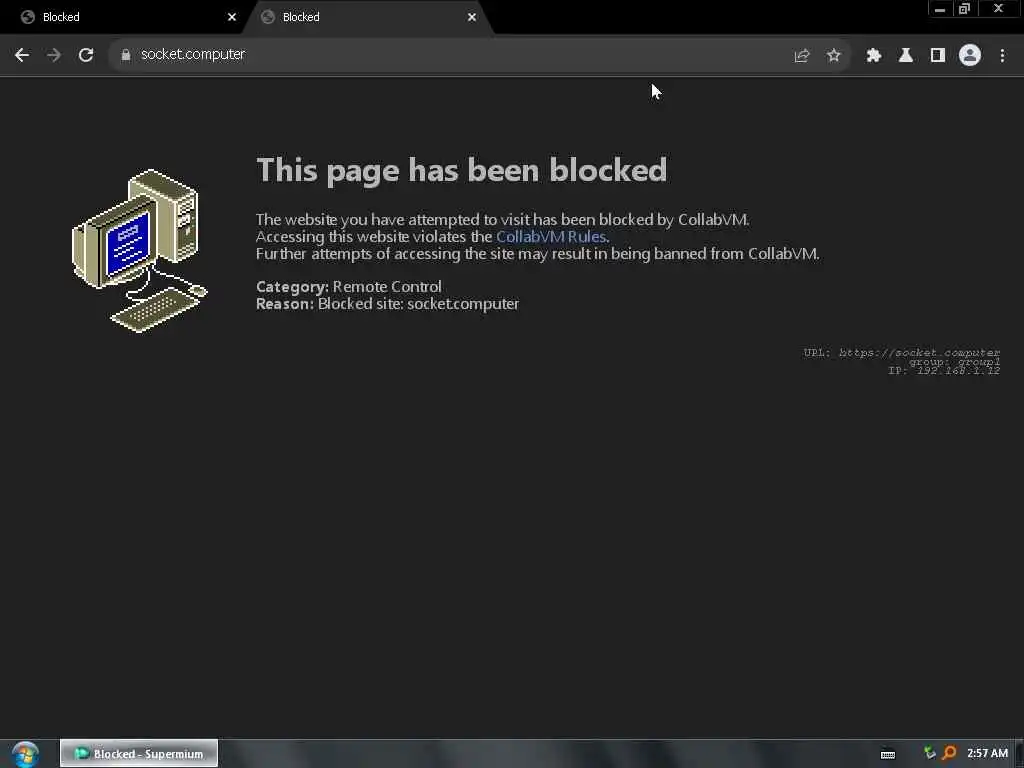View site information lock icon
The height and width of the screenshot is (768, 1024).
(125, 55)
